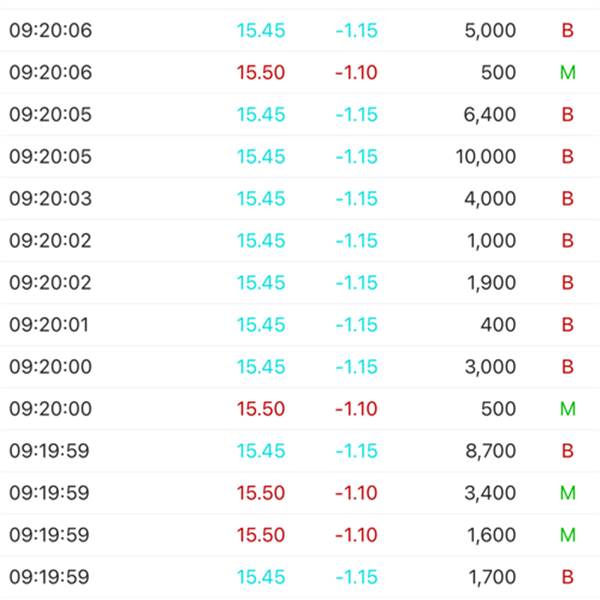Select the 6,400 volume trade entry
Screen dimensions: 600x600
click(300, 115)
